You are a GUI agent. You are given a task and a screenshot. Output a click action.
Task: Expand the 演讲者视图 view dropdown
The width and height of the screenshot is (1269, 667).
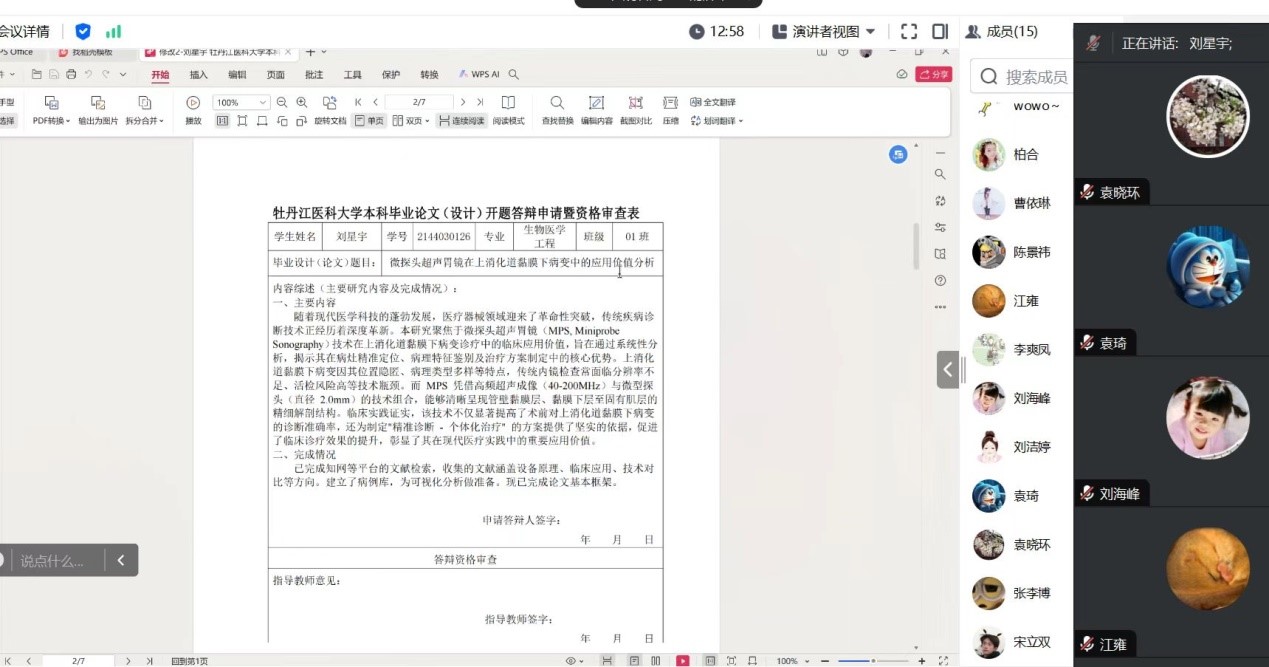tap(870, 32)
